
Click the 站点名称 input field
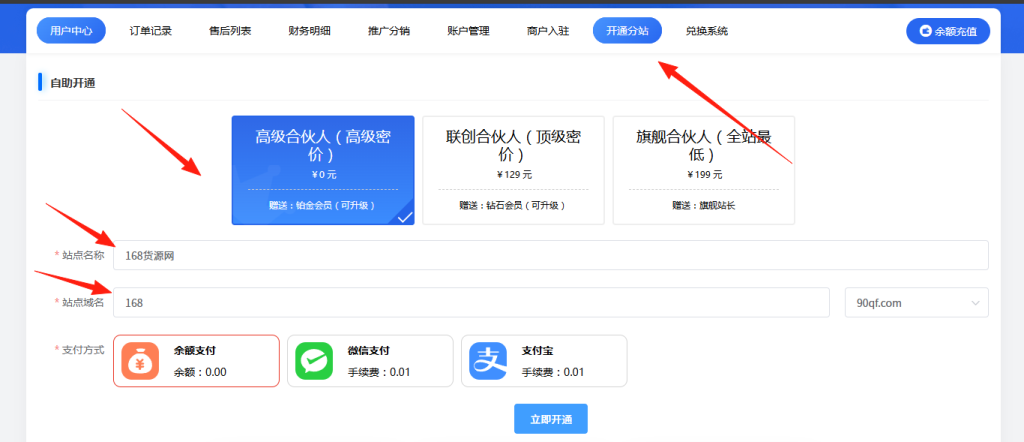[550, 255]
